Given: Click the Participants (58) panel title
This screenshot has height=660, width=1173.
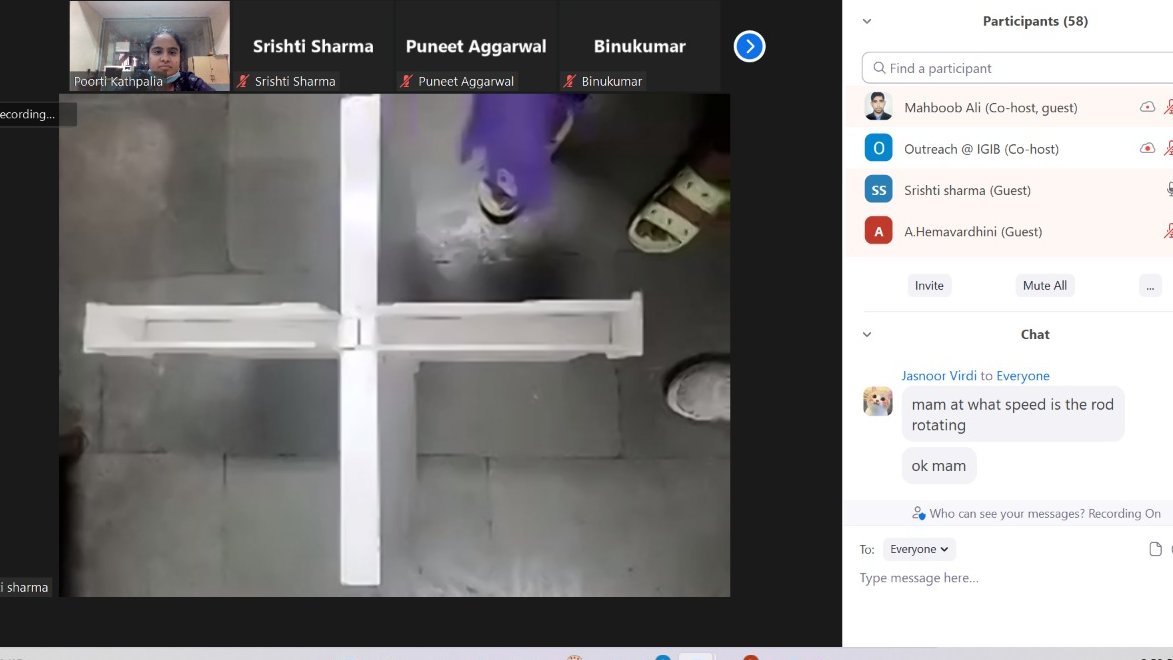Looking at the screenshot, I should coord(1035,21).
